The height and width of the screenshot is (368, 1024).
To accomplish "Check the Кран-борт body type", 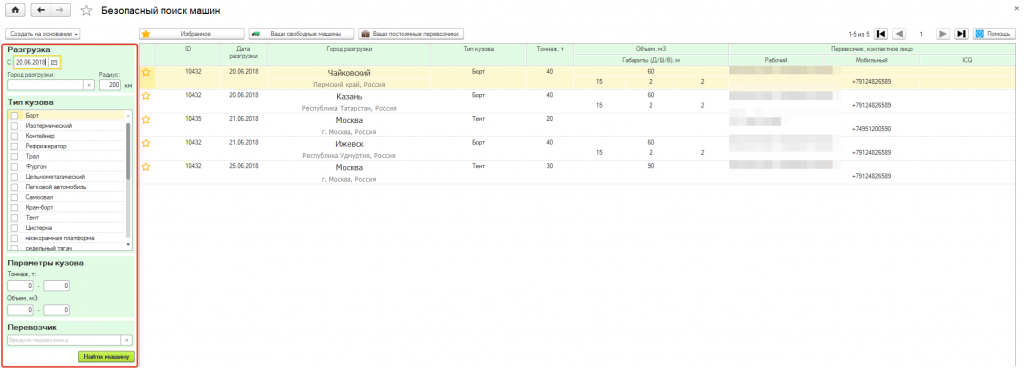I will pyautogui.click(x=14, y=207).
